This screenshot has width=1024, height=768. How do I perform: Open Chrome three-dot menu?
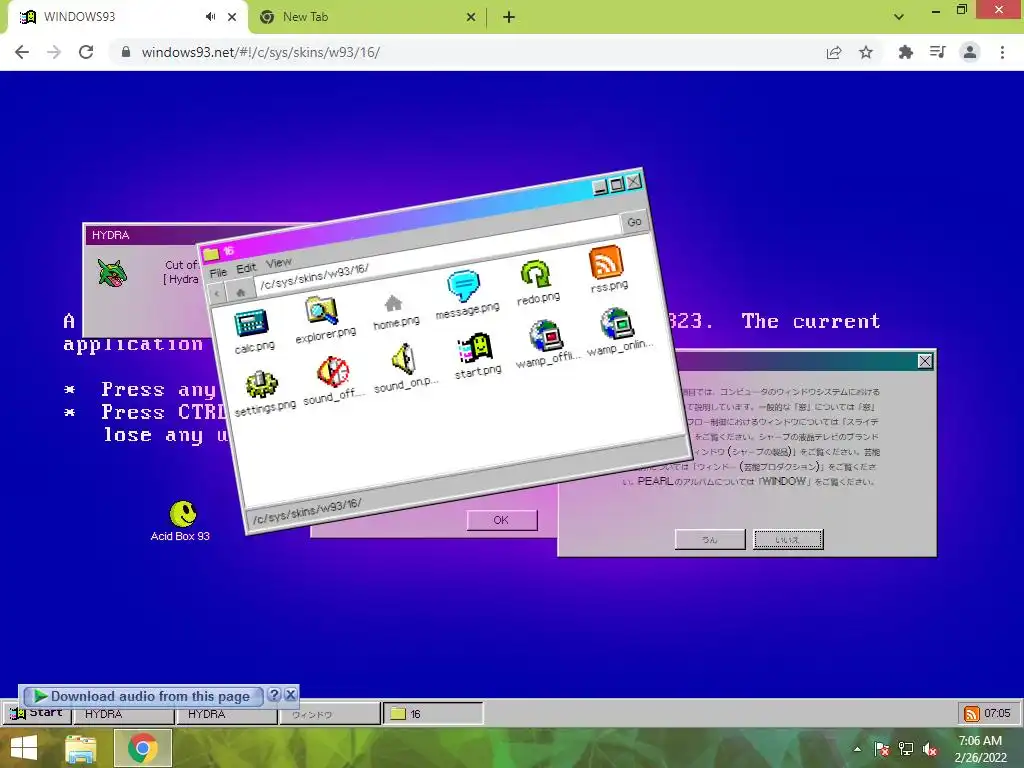[1002, 52]
